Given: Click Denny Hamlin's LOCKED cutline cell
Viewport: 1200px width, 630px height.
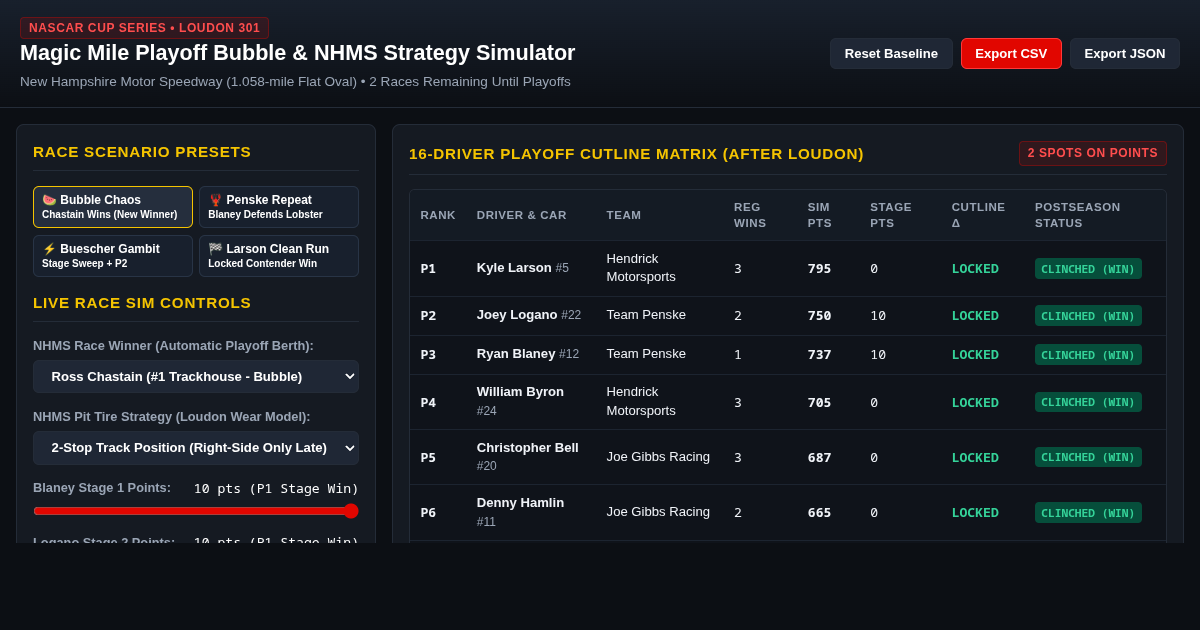Looking at the screenshot, I should point(975,513).
